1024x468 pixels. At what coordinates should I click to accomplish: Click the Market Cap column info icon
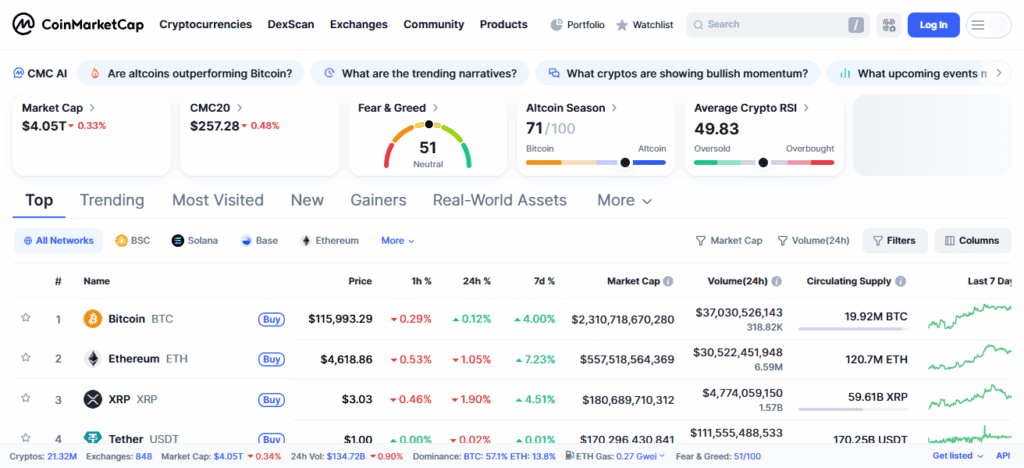[668, 281]
